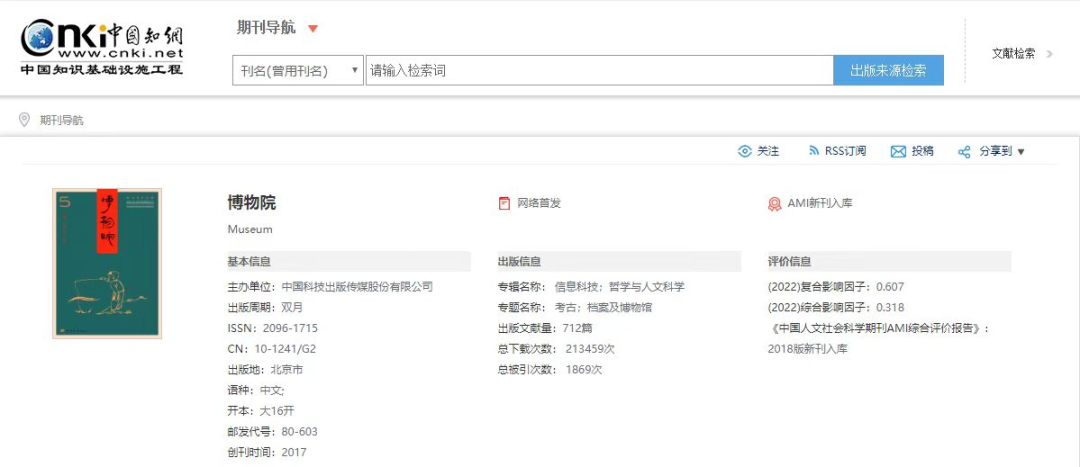Click the CN 10-1241/G2 value
Screen dimensions: 1080x467
click(x=284, y=349)
